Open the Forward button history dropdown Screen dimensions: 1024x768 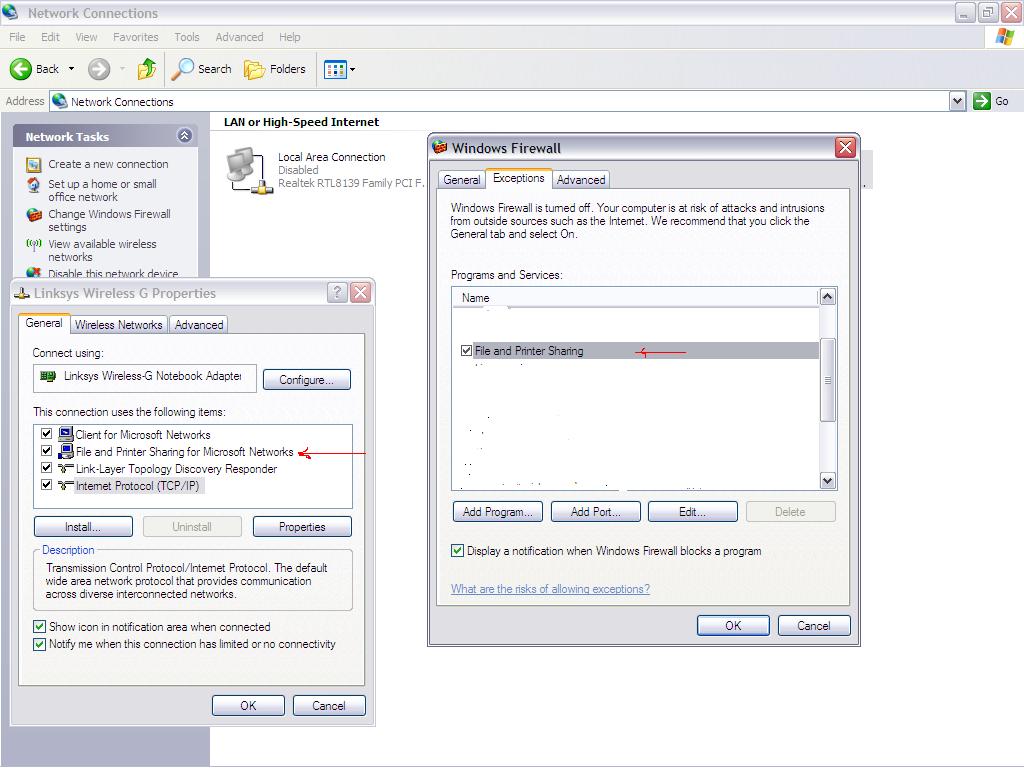pyautogui.click(x=122, y=69)
